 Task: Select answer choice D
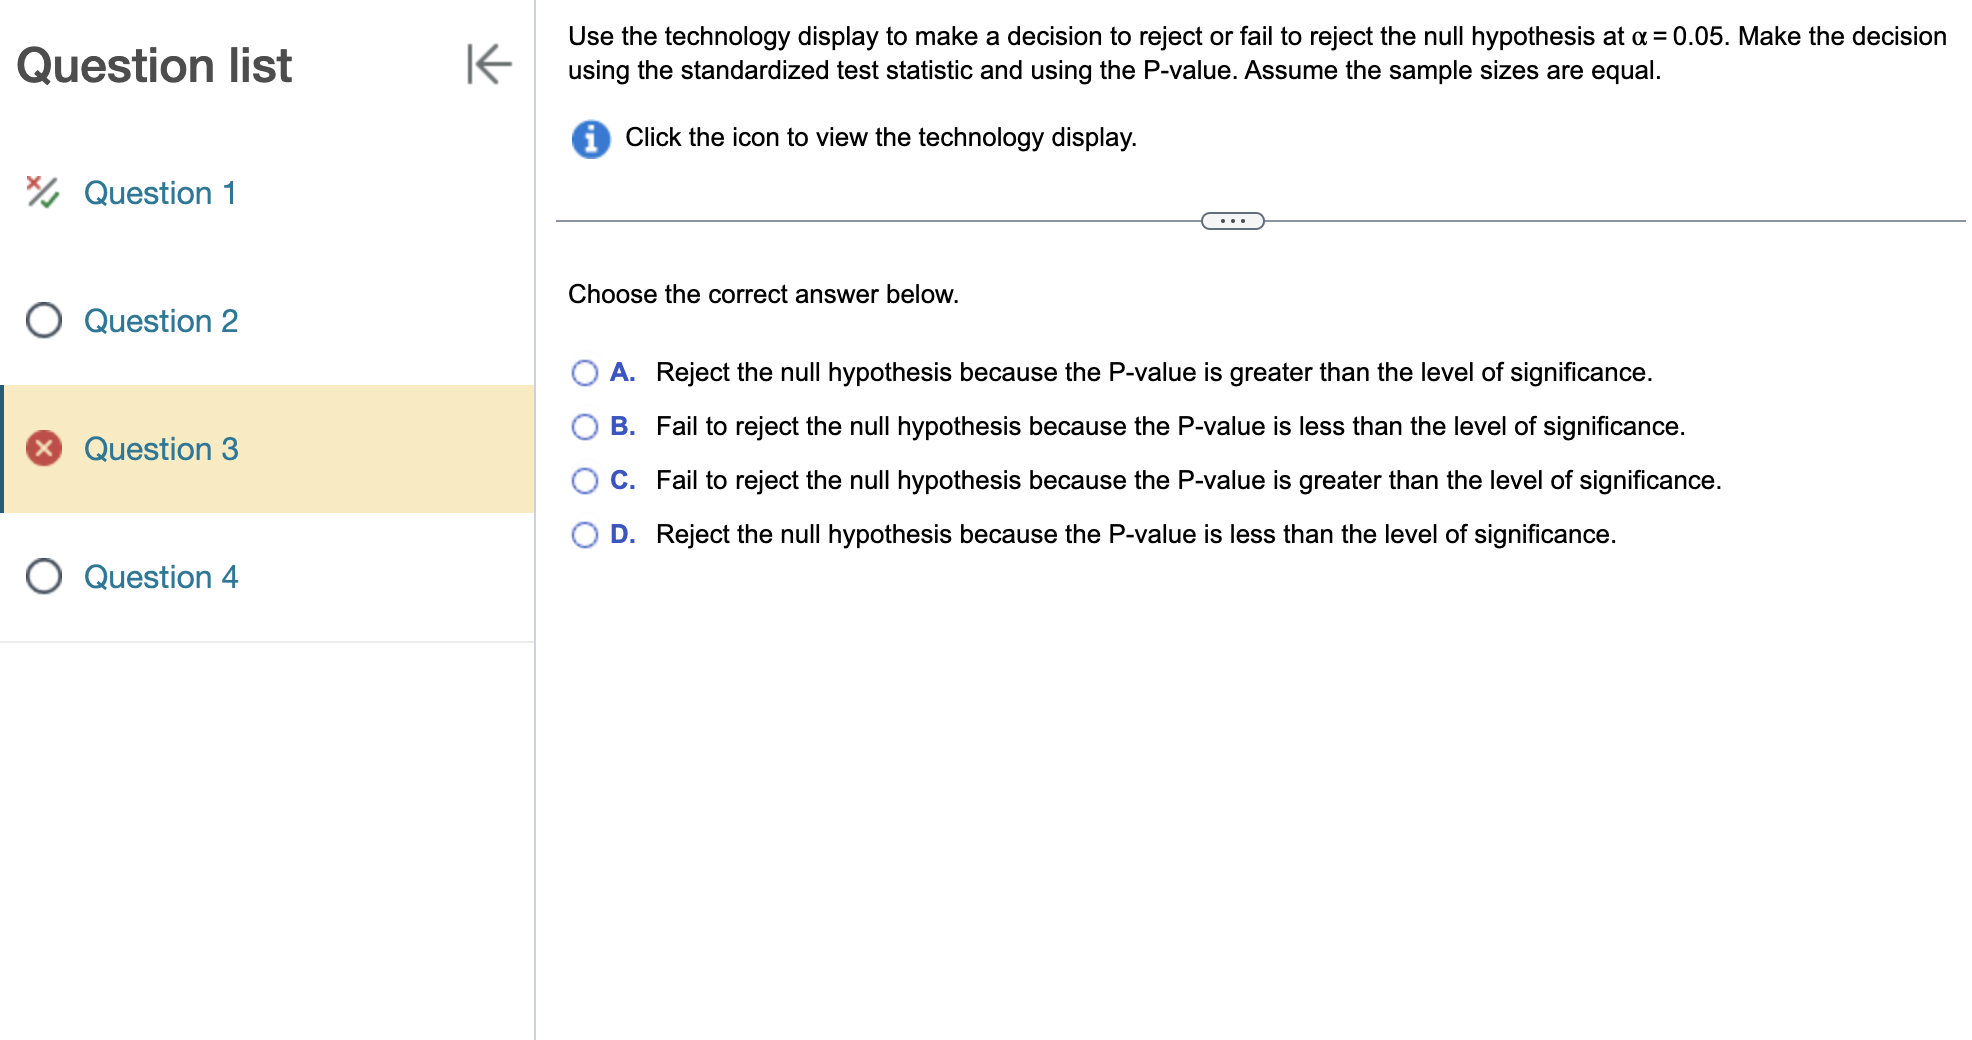(585, 534)
